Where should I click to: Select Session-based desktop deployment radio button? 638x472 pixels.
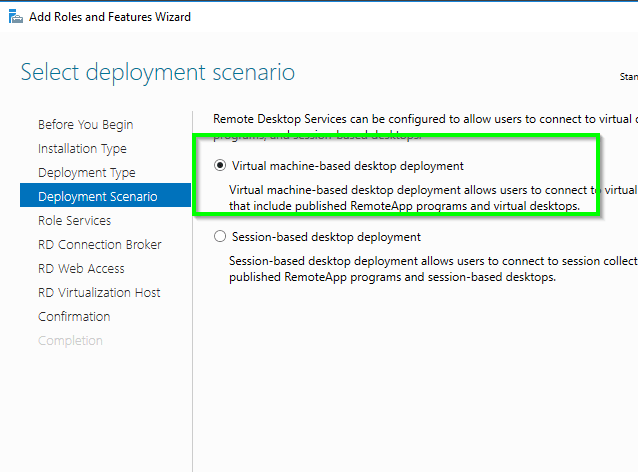tap(220, 237)
